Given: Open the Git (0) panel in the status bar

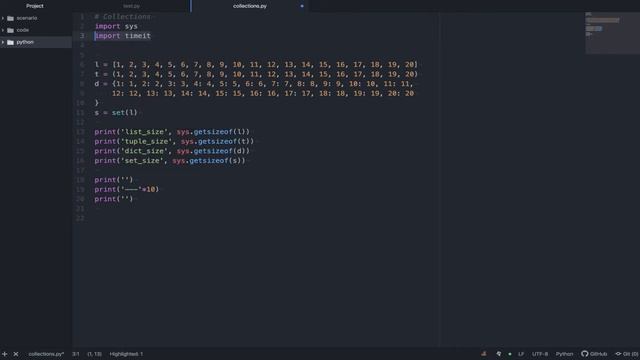Looking at the screenshot, I should click(627, 354).
